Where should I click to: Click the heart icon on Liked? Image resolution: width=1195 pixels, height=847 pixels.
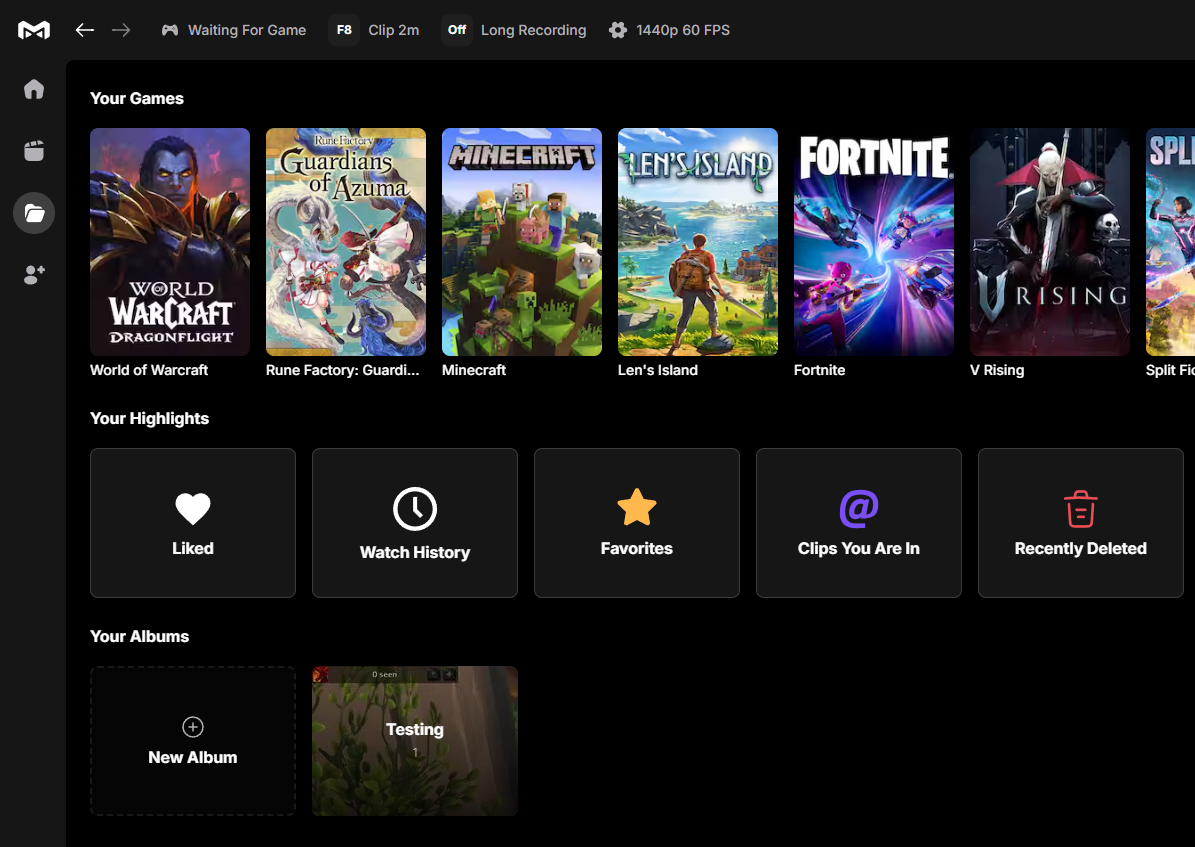[193, 509]
